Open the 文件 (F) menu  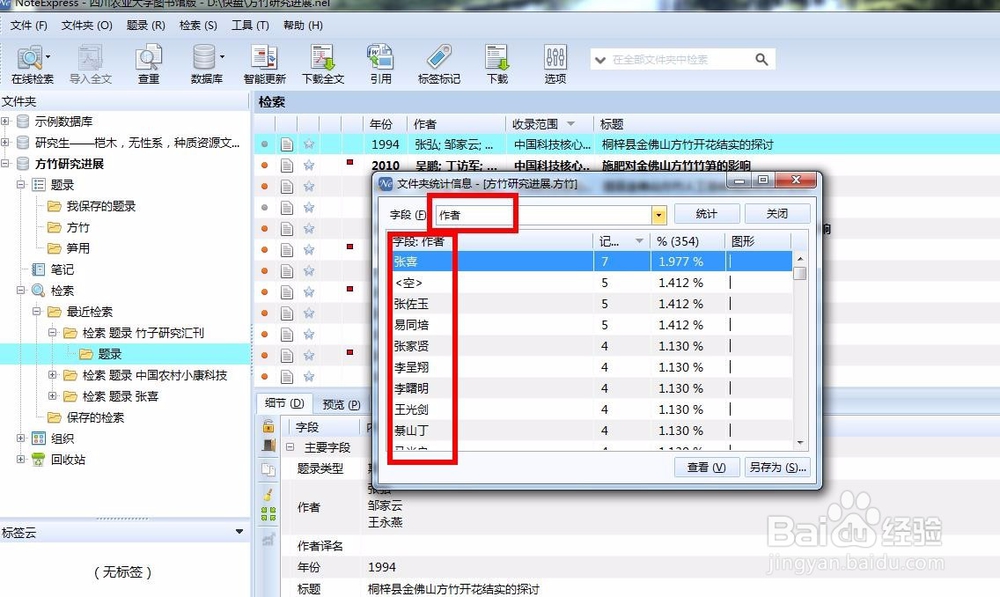[x=29, y=26]
